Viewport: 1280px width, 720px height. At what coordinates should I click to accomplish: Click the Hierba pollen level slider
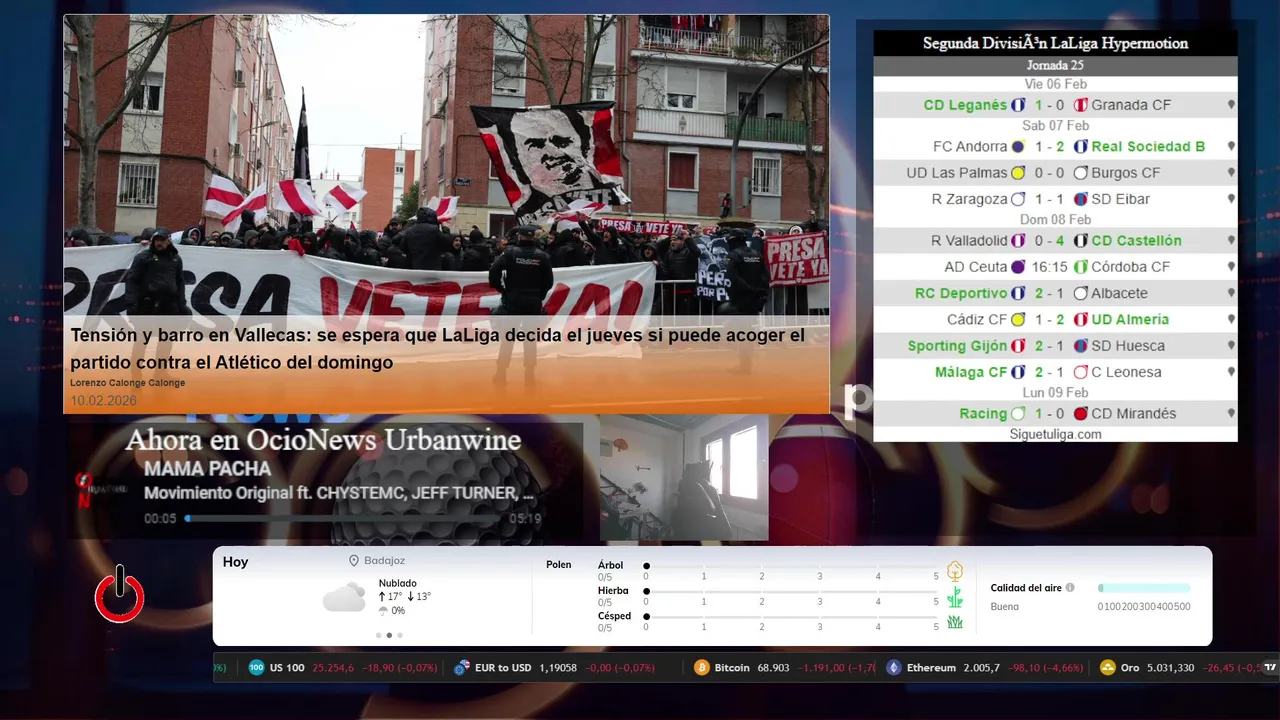point(792,591)
